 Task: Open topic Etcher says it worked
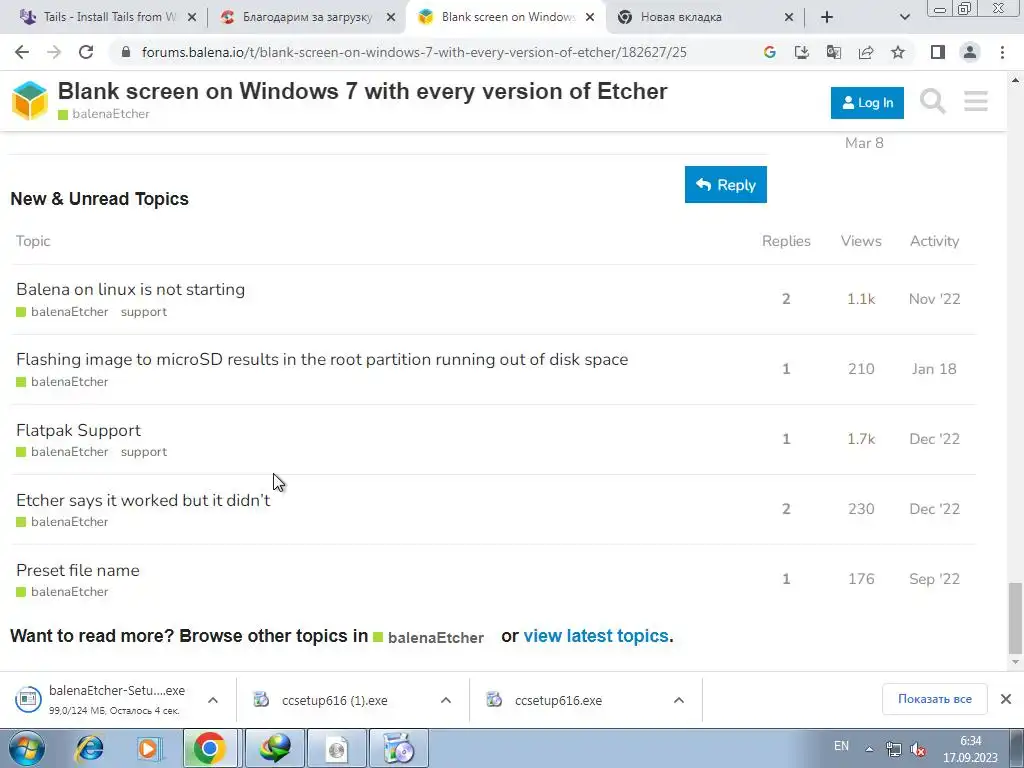[x=143, y=500]
